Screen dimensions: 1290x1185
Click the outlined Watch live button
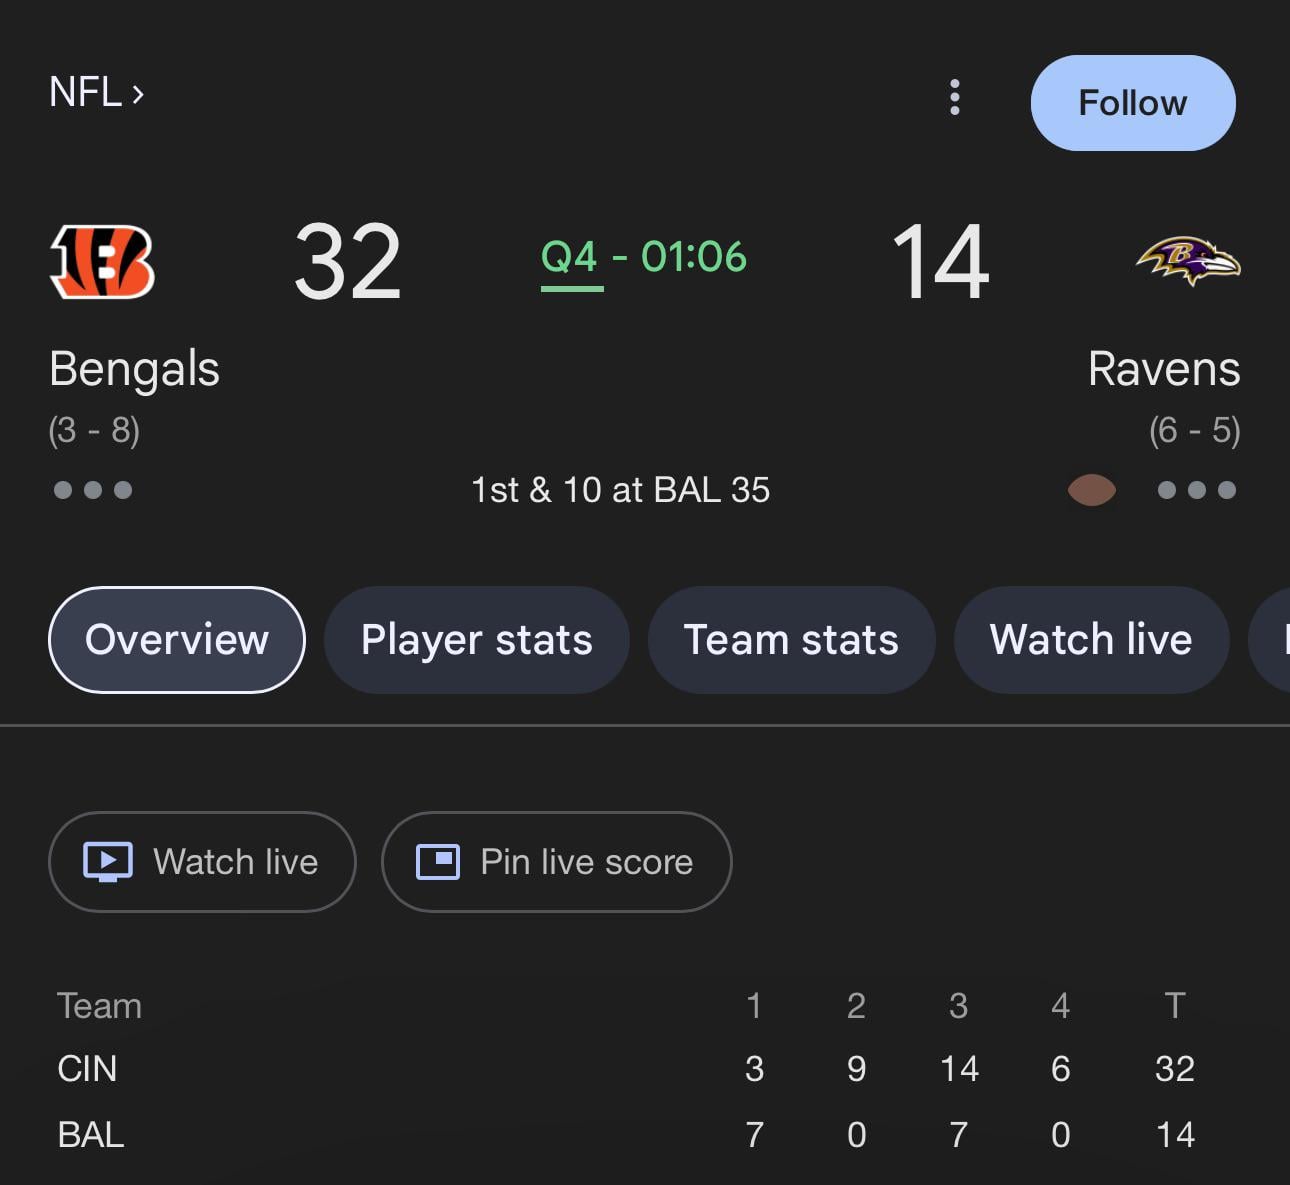(x=202, y=862)
